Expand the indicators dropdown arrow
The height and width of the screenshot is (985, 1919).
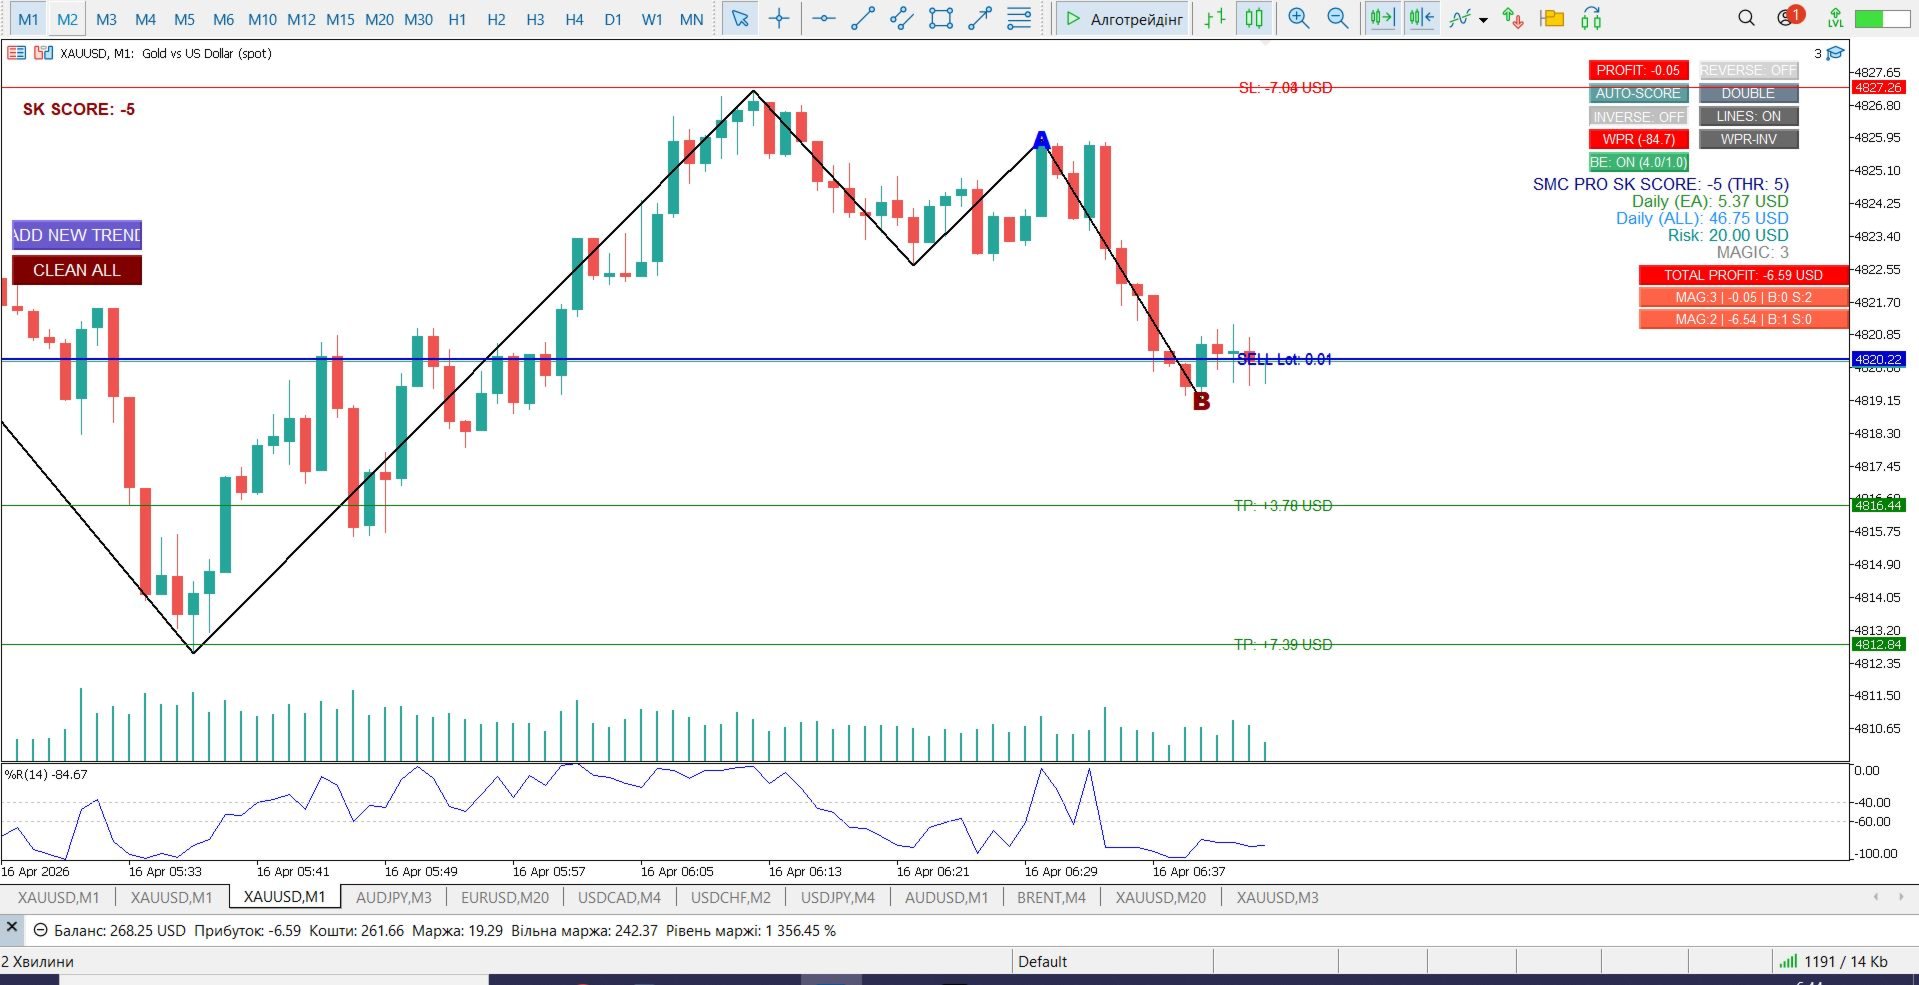tap(1483, 19)
